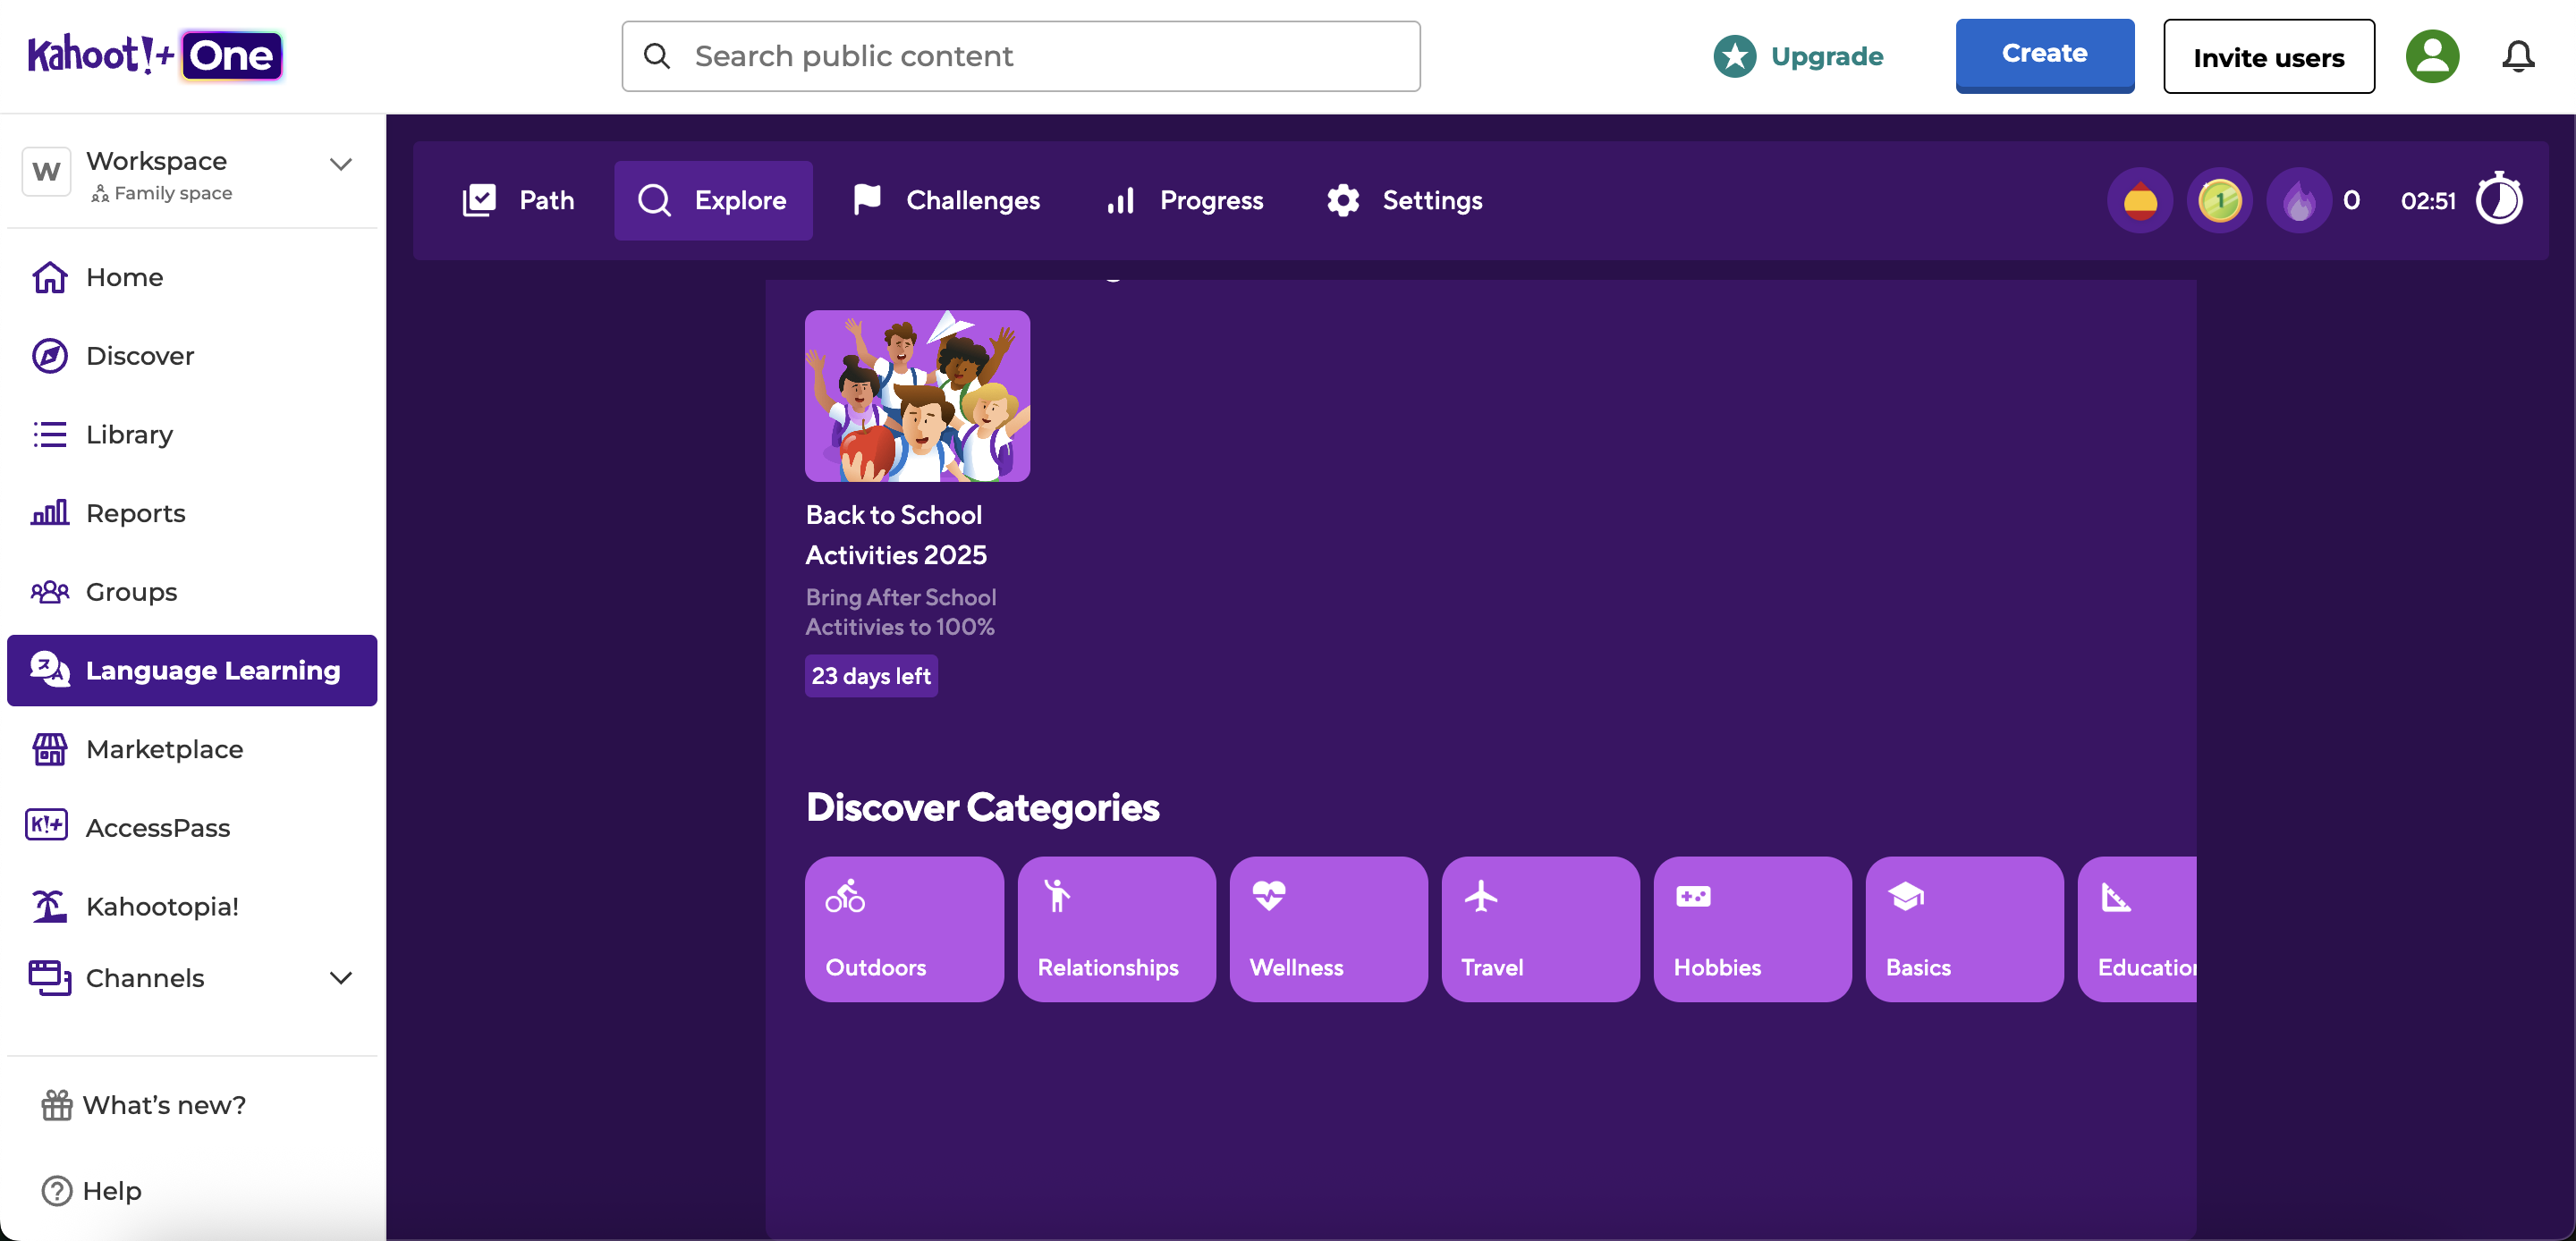Click the Travel airplane icon
Screen dimensions: 2576x1241
[1481, 896]
